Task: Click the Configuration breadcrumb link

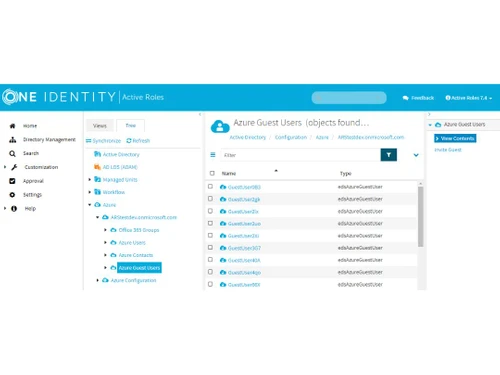Action: (291, 137)
